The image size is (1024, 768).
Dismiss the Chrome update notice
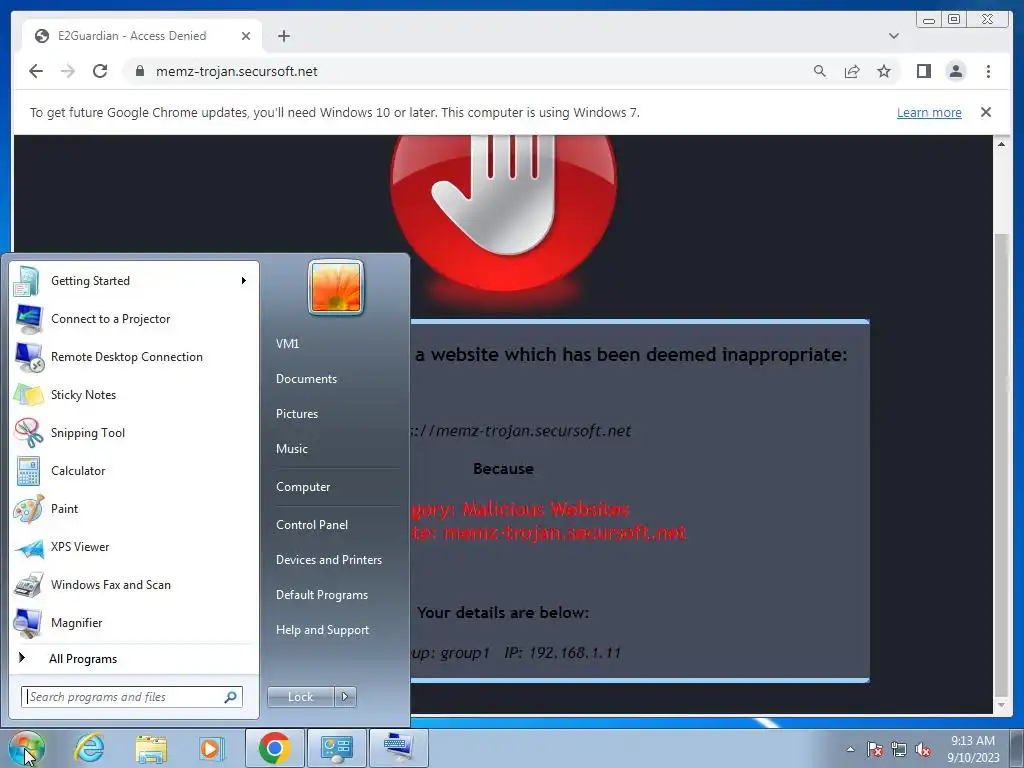click(x=986, y=112)
